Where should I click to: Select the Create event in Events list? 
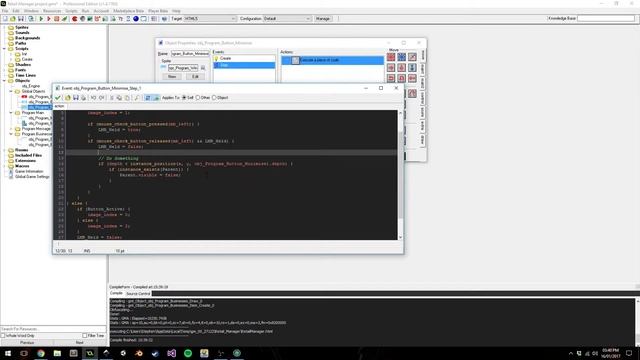pyautogui.click(x=244, y=58)
